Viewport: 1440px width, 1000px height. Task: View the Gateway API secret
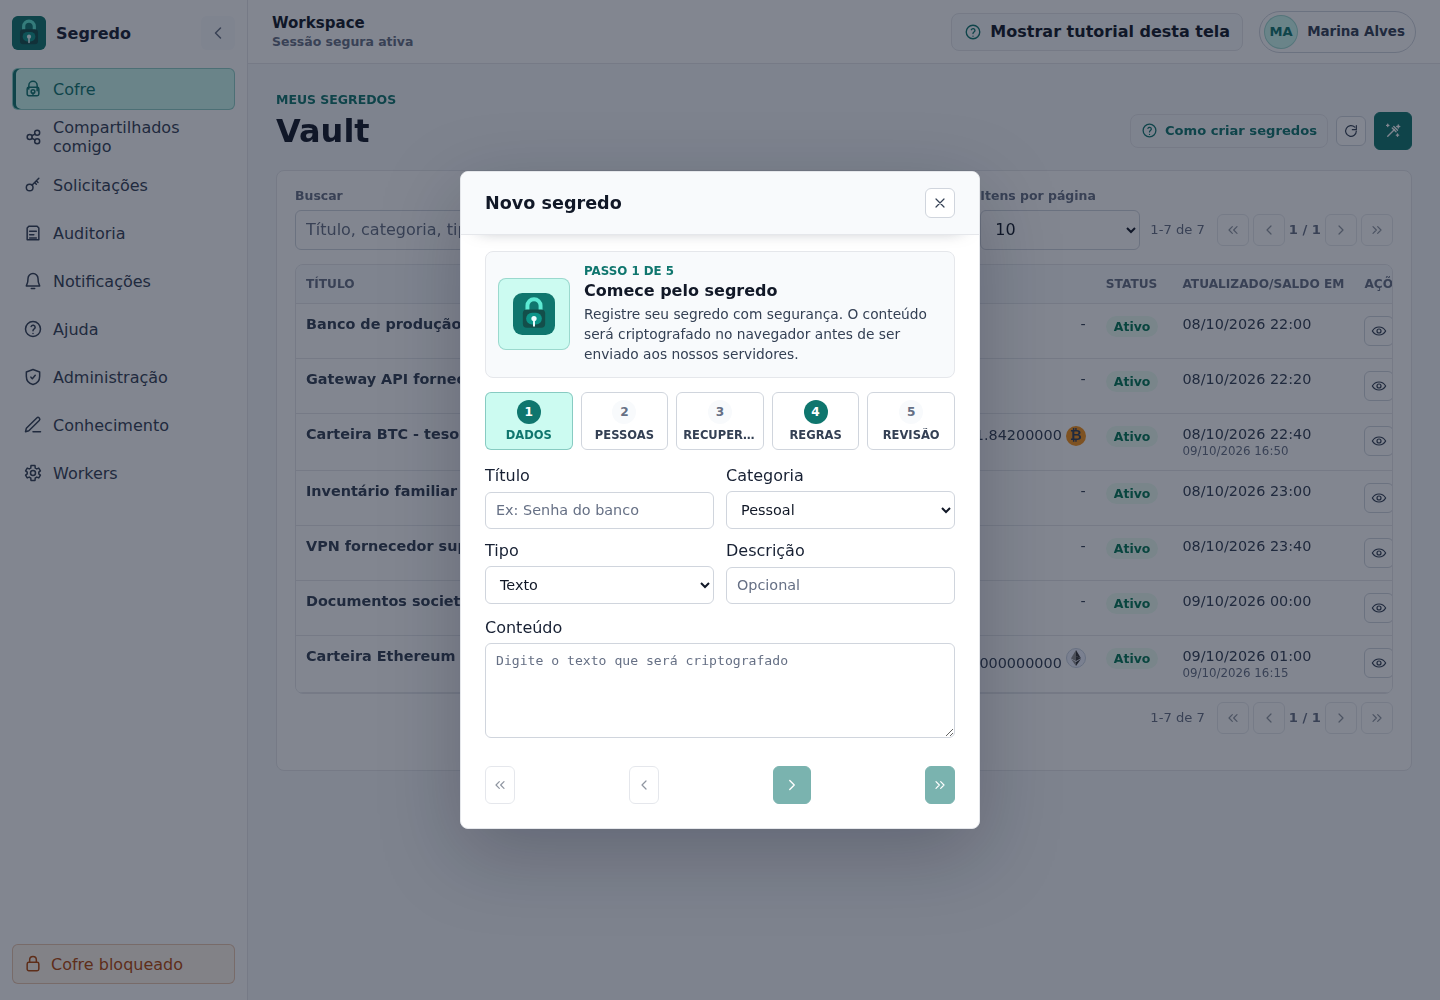click(x=1379, y=386)
